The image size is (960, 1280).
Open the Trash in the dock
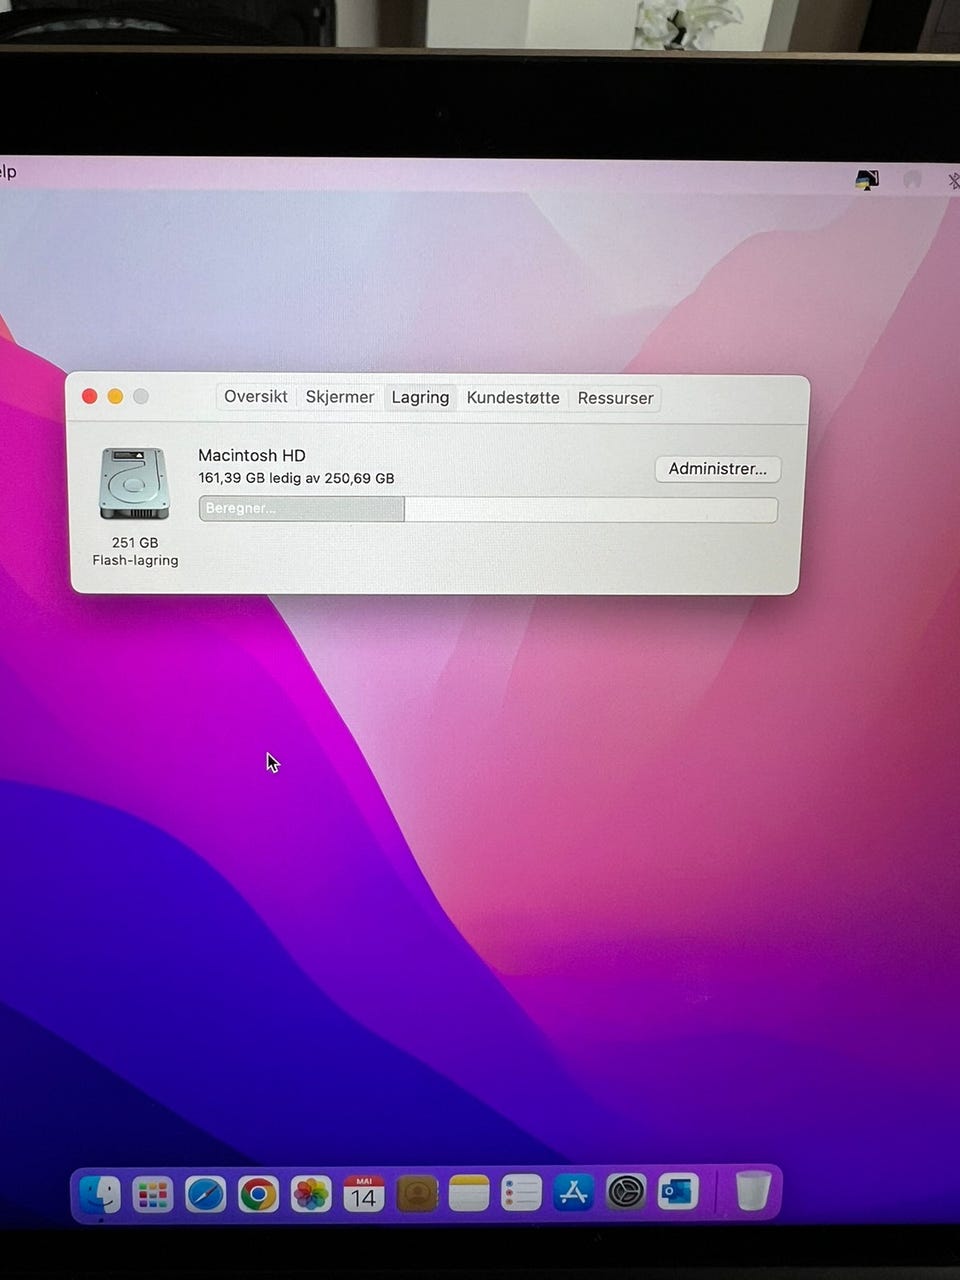tap(753, 1191)
